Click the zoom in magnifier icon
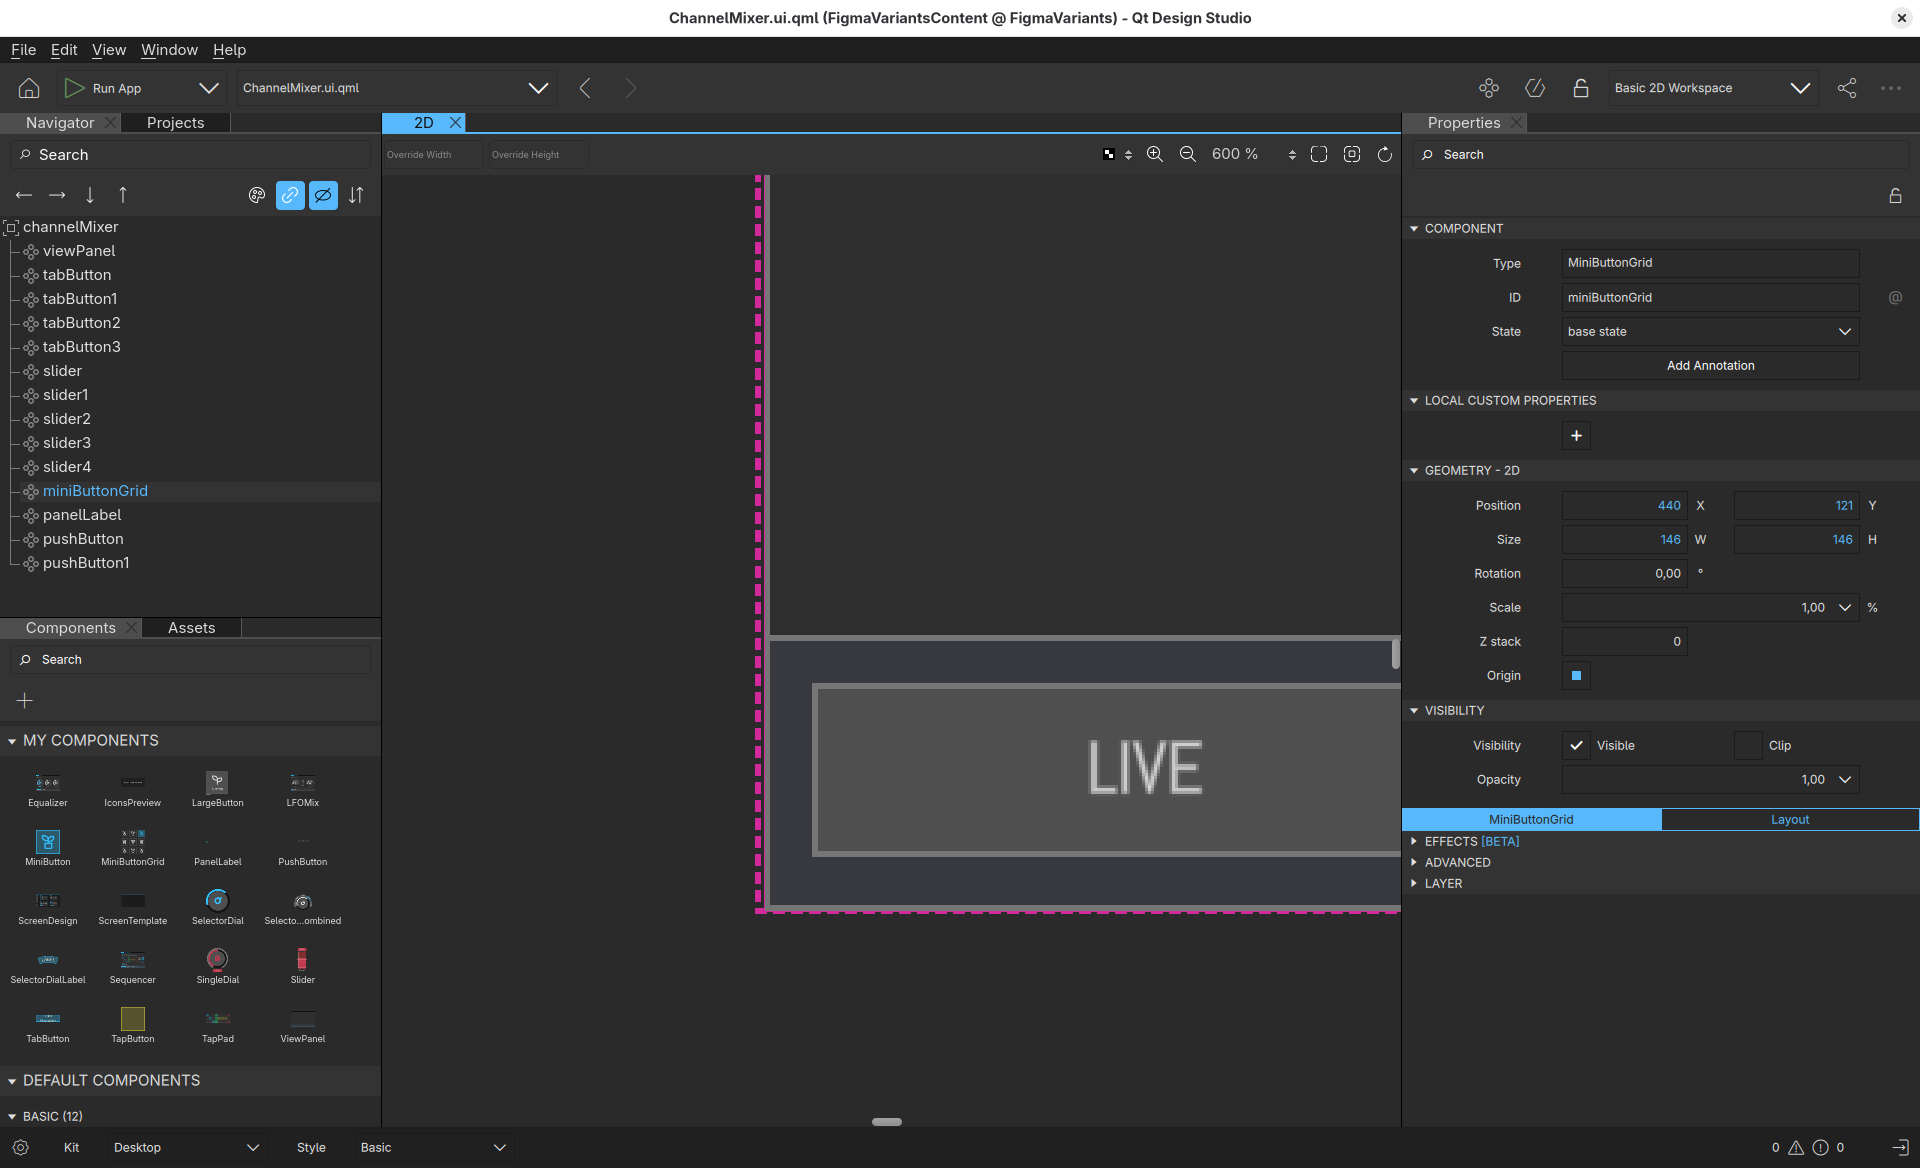The width and height of the screenshot is (1920, 1168). pyautogui.click(x=1155, y=154)
